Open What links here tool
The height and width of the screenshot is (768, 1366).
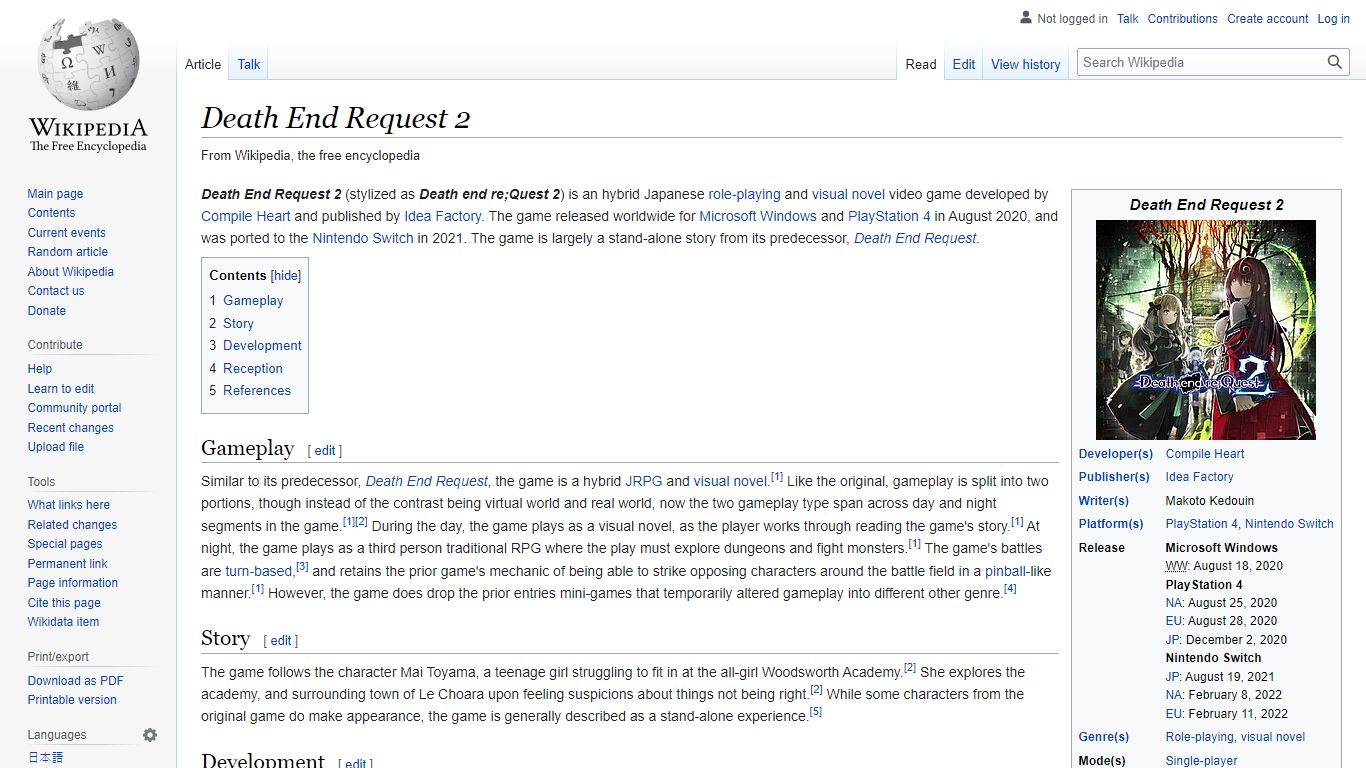click(68, 505)
